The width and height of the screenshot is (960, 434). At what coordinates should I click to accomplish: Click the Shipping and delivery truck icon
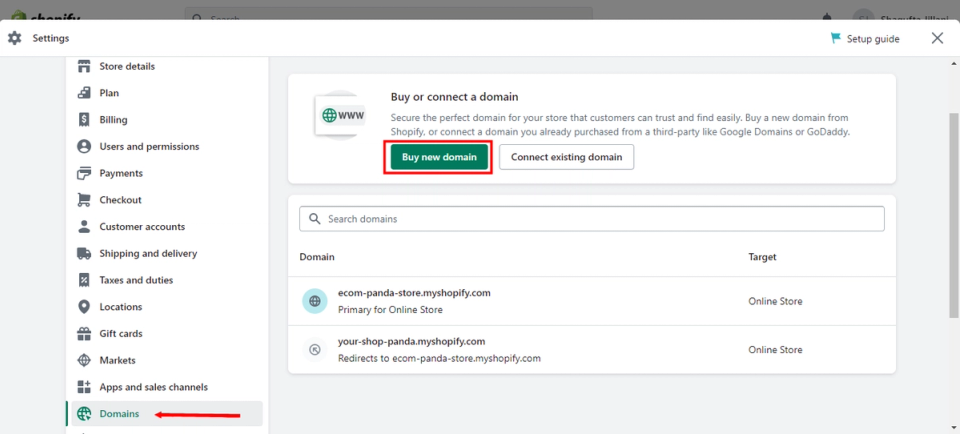tap(84, 253)
